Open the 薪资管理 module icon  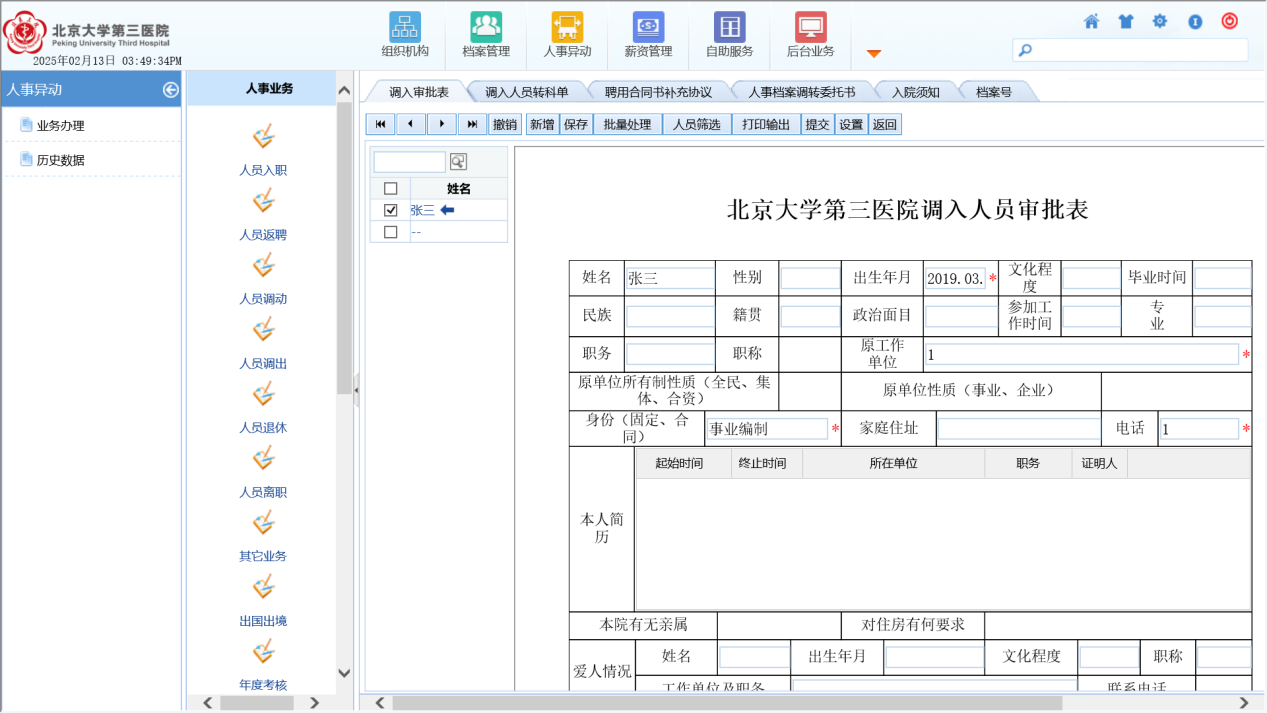(648, 27)
